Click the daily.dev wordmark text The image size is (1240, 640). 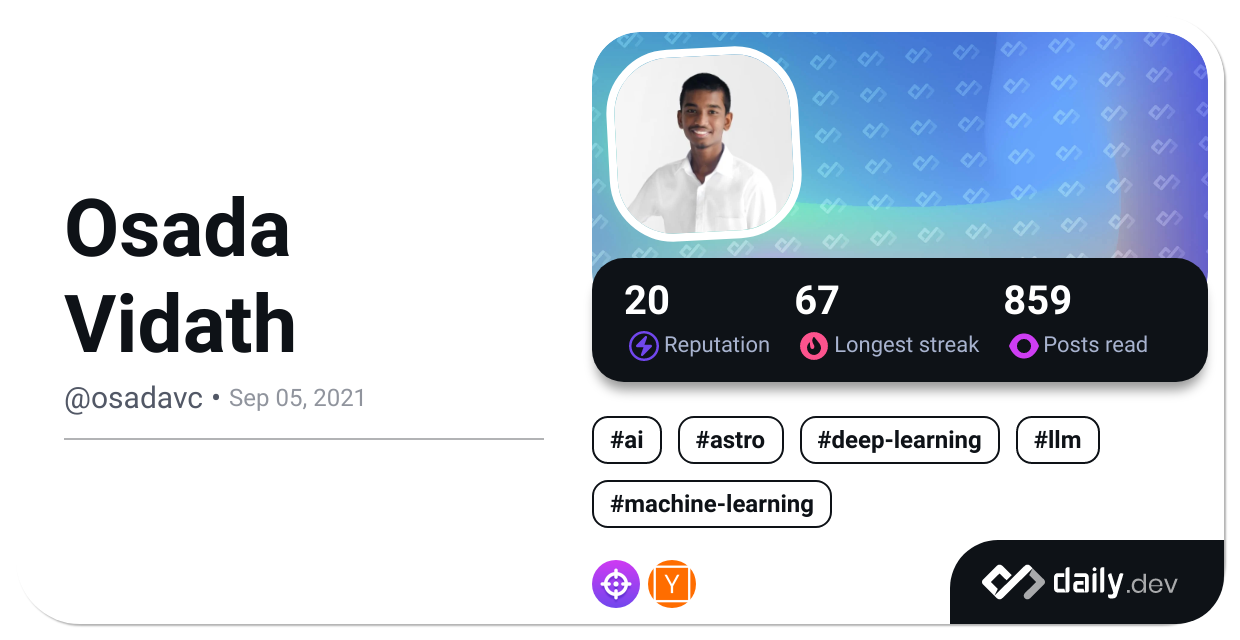point(1115,582)
